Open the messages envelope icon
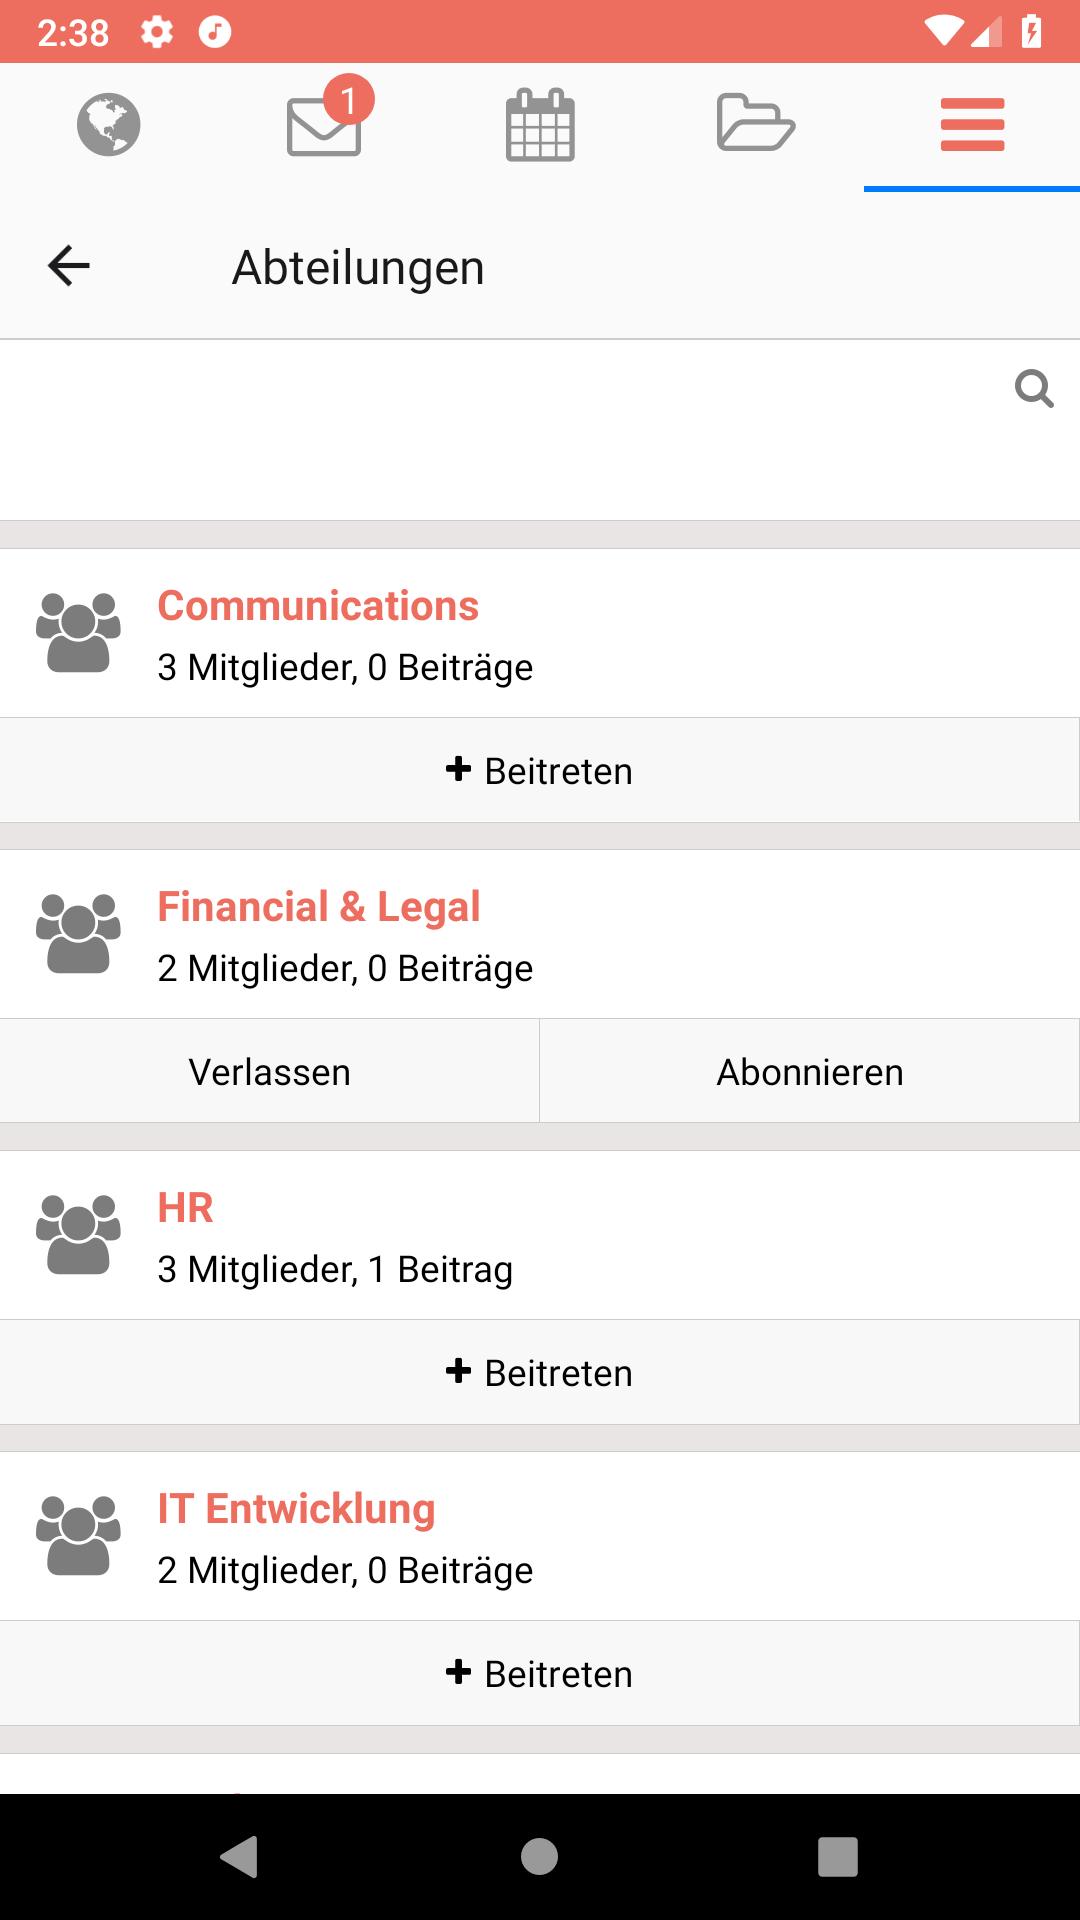1080x1920 pixels. coord(324,125)
